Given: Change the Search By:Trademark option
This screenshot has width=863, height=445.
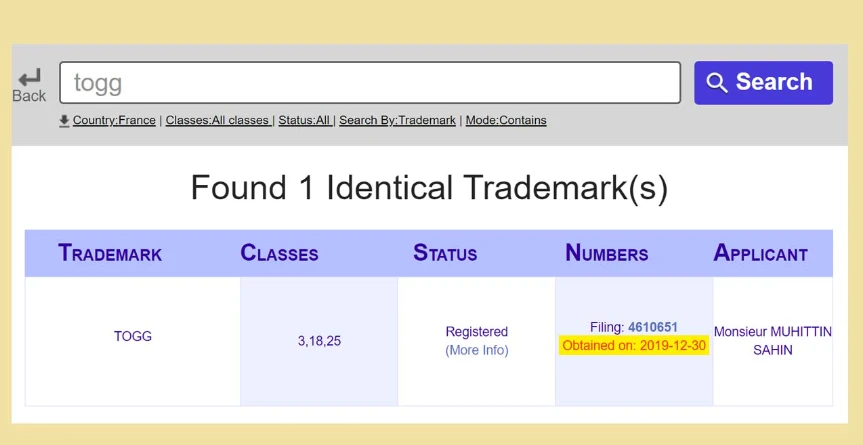Looking at the screenshot, I should click(397, 120).
